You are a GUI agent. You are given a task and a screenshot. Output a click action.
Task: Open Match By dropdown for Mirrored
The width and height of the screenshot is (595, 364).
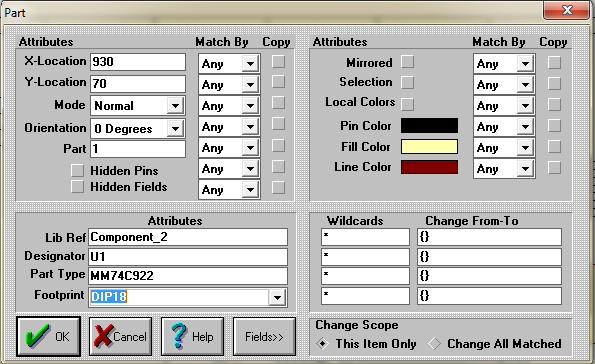pos(526,63)
